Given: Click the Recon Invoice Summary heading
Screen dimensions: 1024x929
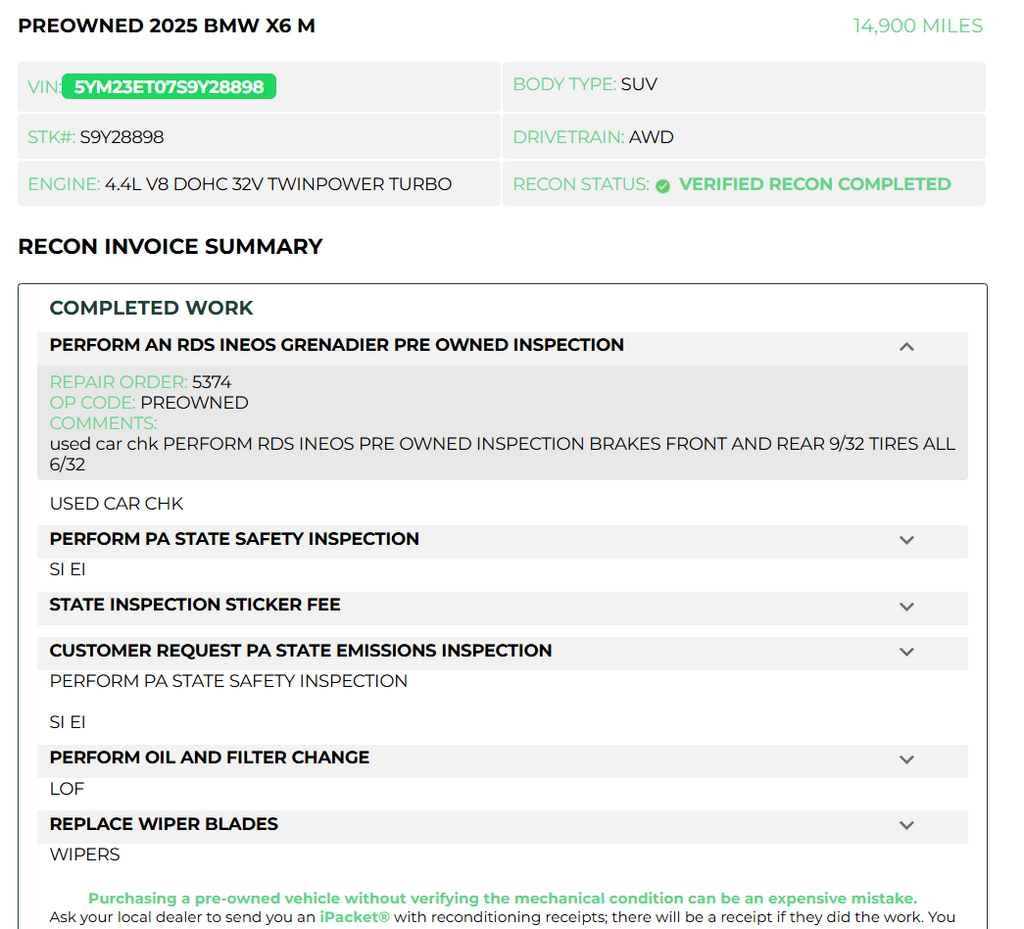Looking at the screenshot, I should click(x=170, y=246).
